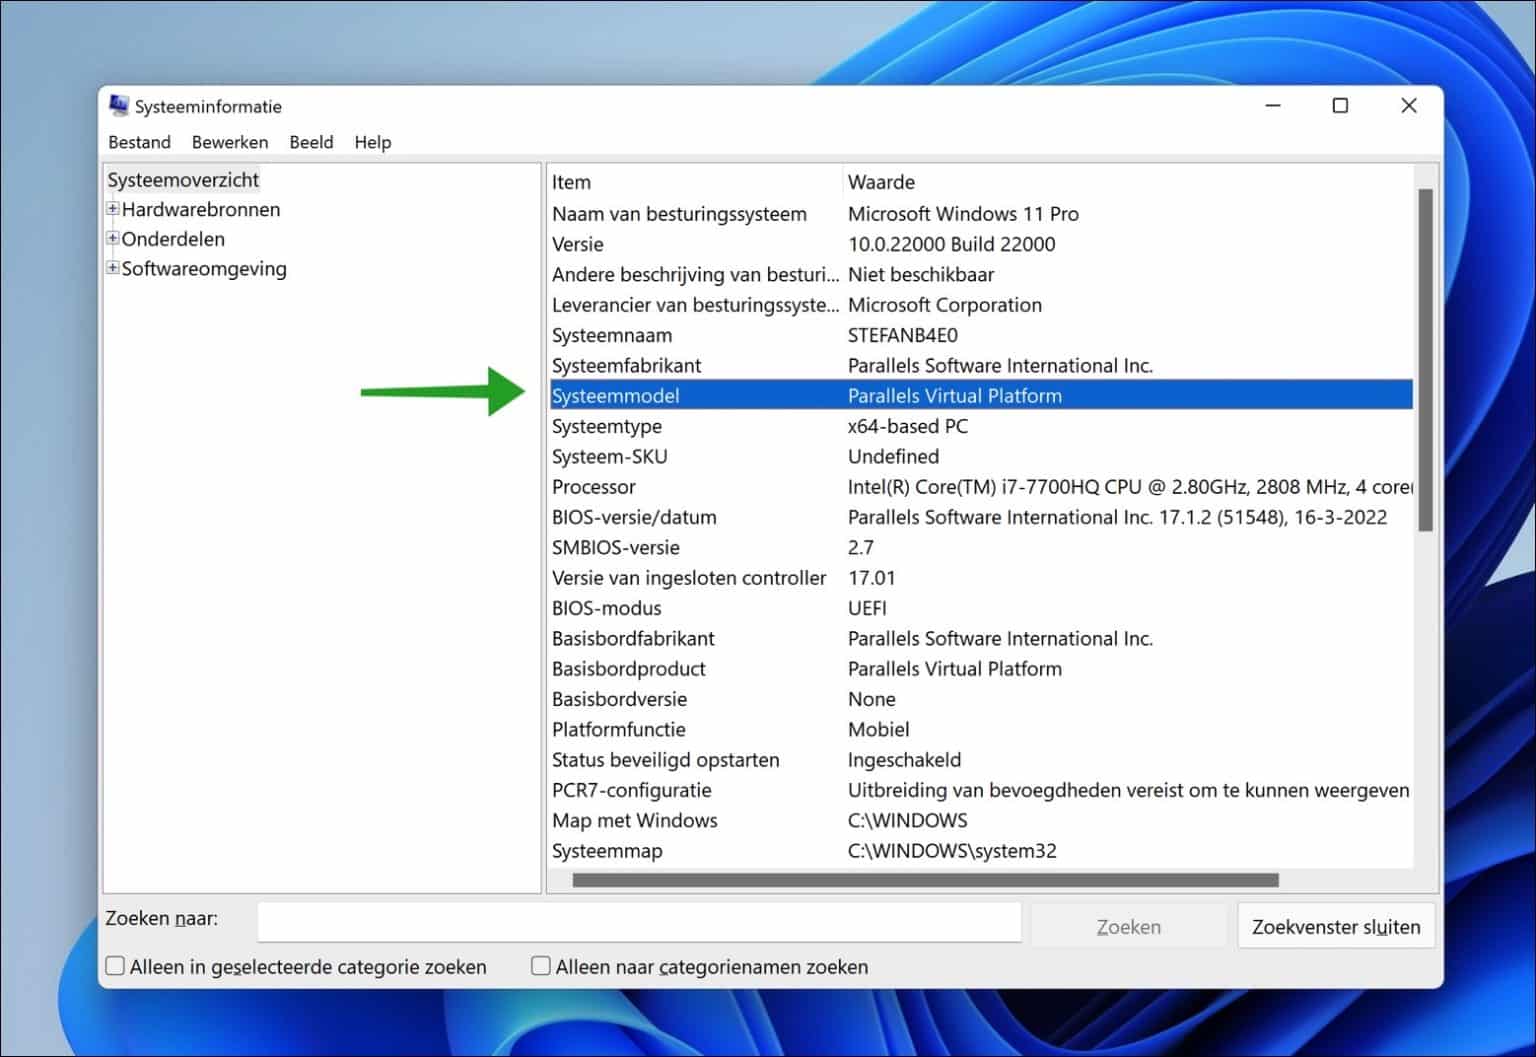Maximize the Systeeminformatie window
Viewport: 1536px width, 1057px height.
[1340, 106]
